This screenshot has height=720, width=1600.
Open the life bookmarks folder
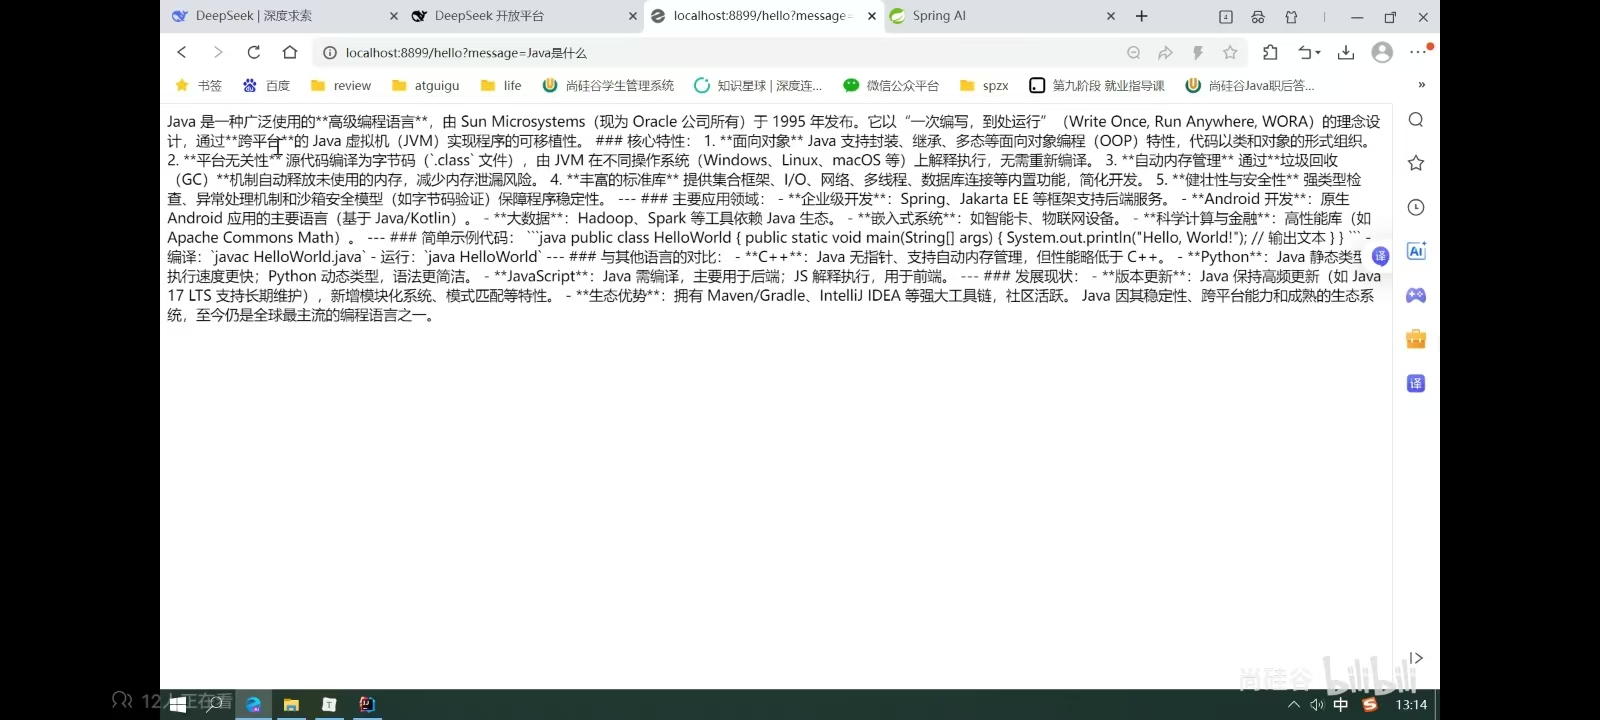[501, 85]
